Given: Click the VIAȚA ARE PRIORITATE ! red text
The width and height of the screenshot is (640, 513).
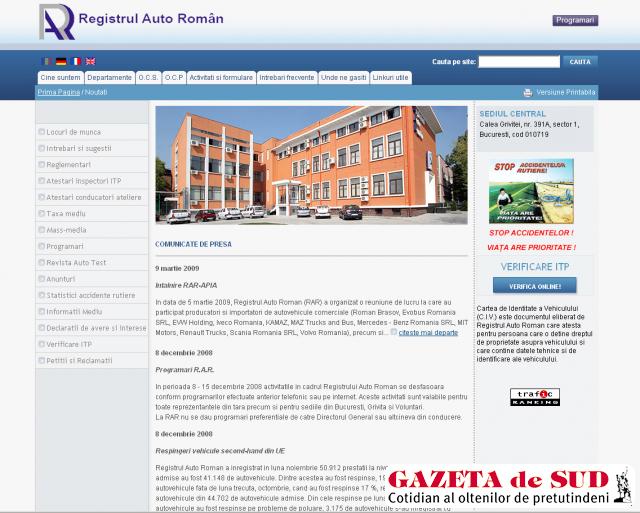Looking at the screenshot, I should (531, 247).
